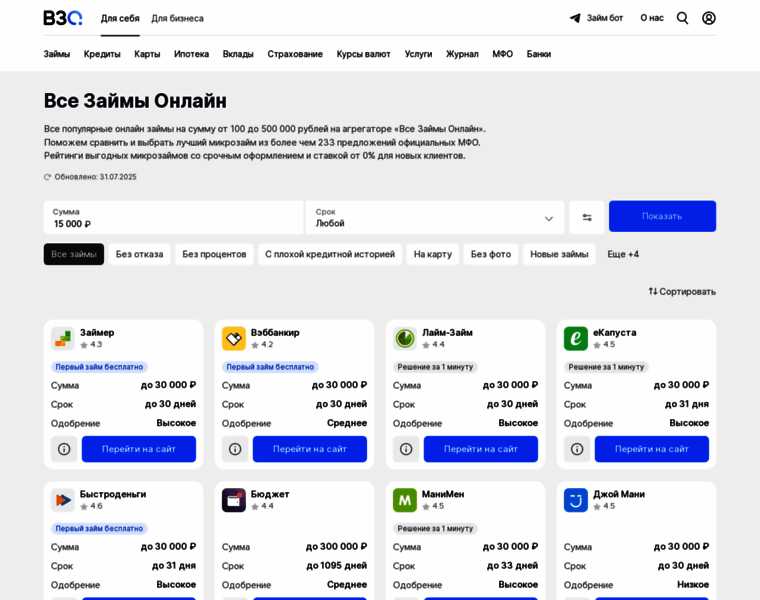
Task: Open site search magnifier icon
Action: 682,18
